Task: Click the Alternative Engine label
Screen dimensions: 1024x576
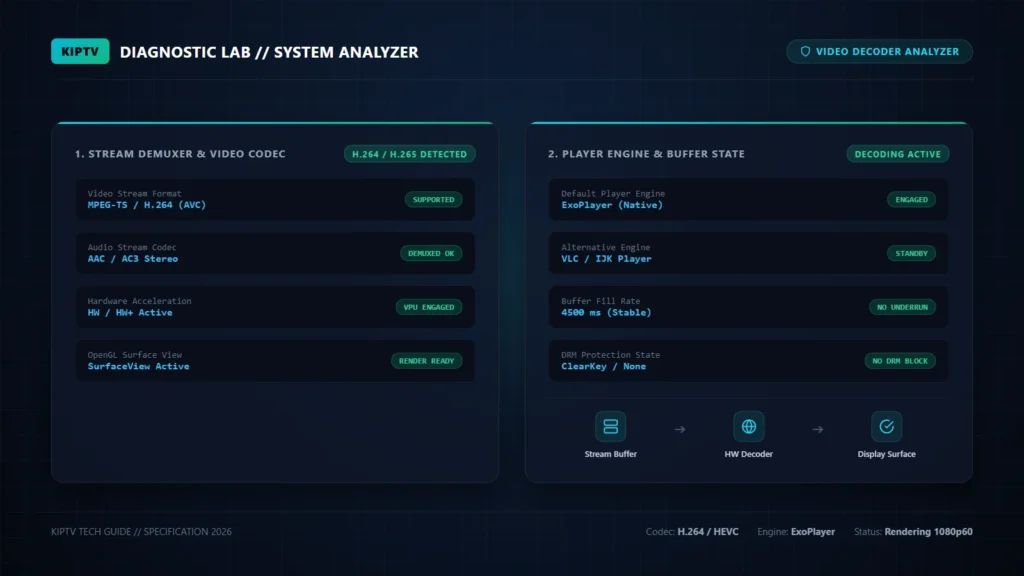Action: tap(605, 248)
